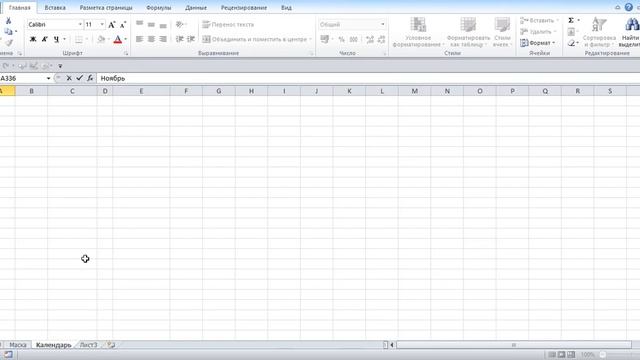The width and height of the screenshot is (640, 360).
Task: Click the horizontal scrollbar thumb
Action: coord(513,345)
